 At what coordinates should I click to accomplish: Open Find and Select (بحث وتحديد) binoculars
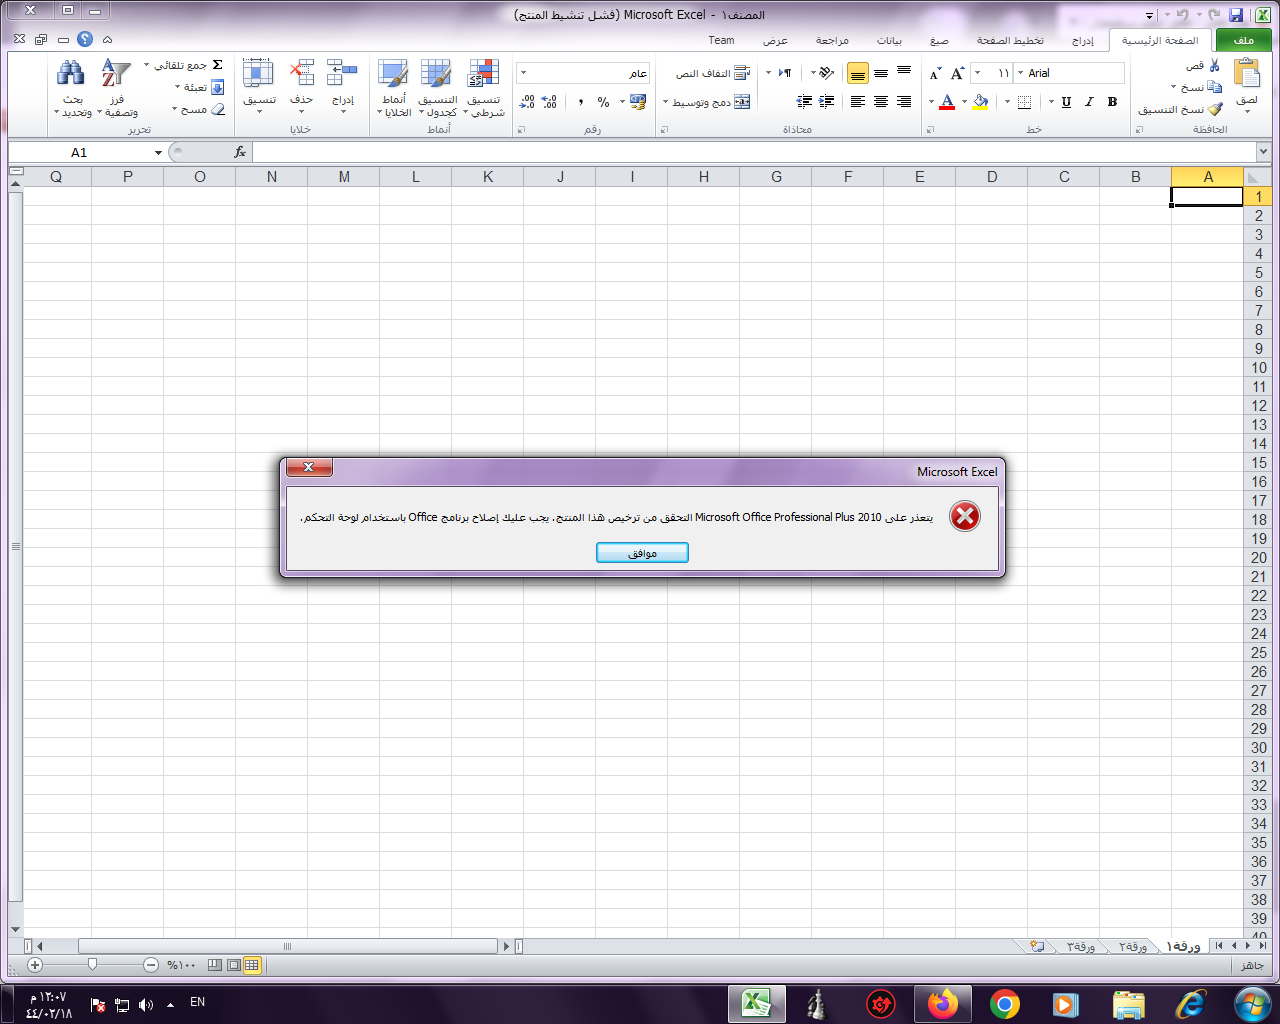72,89
